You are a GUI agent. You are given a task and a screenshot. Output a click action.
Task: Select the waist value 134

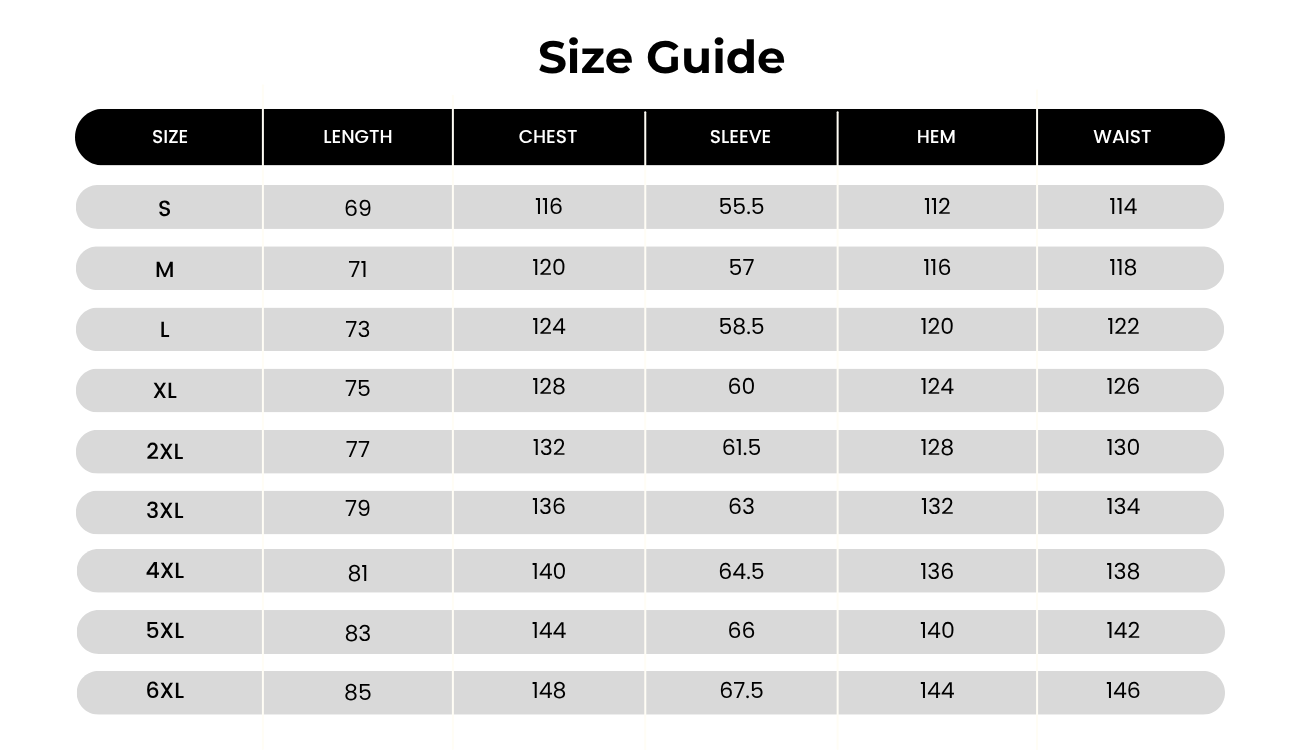(1123, 507)
